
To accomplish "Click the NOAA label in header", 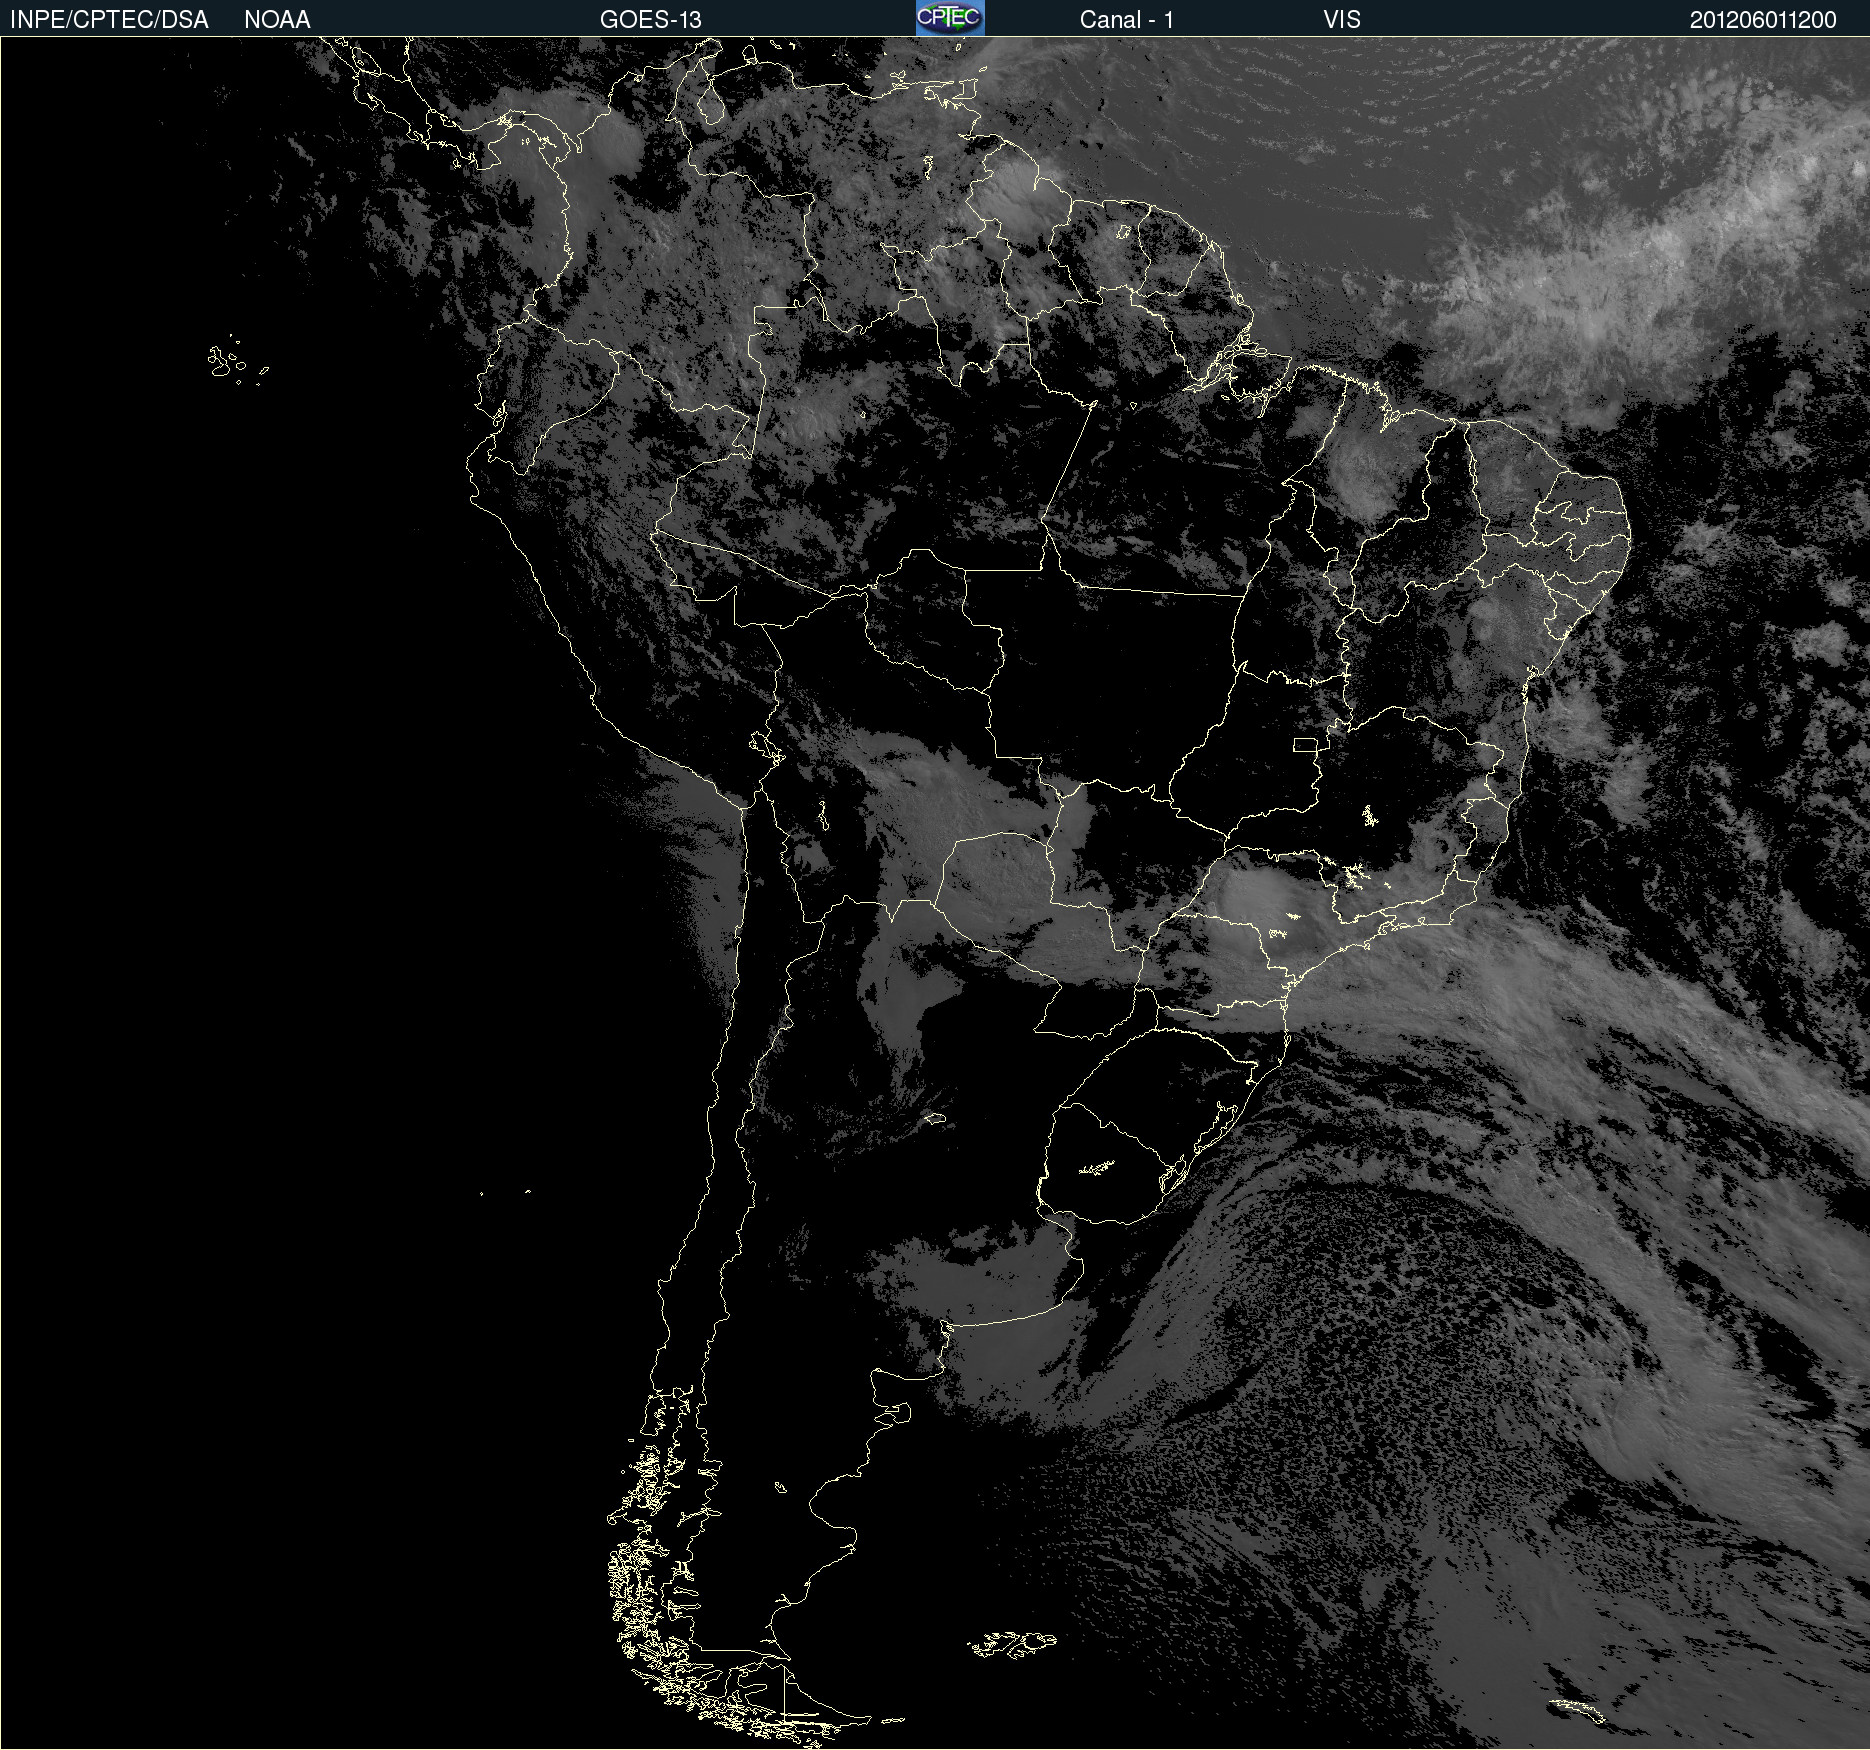I will click(x=277, y=20).
